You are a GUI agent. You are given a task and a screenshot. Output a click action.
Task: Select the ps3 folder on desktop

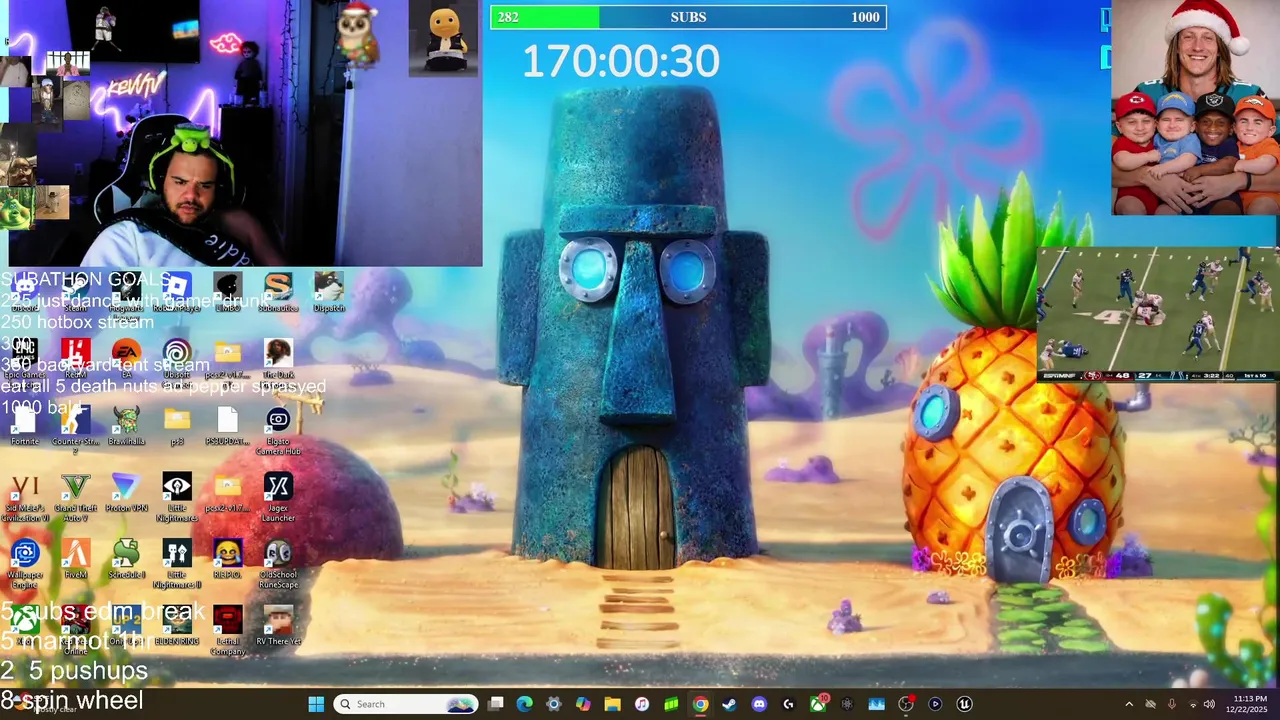click(x=177, y=426)
